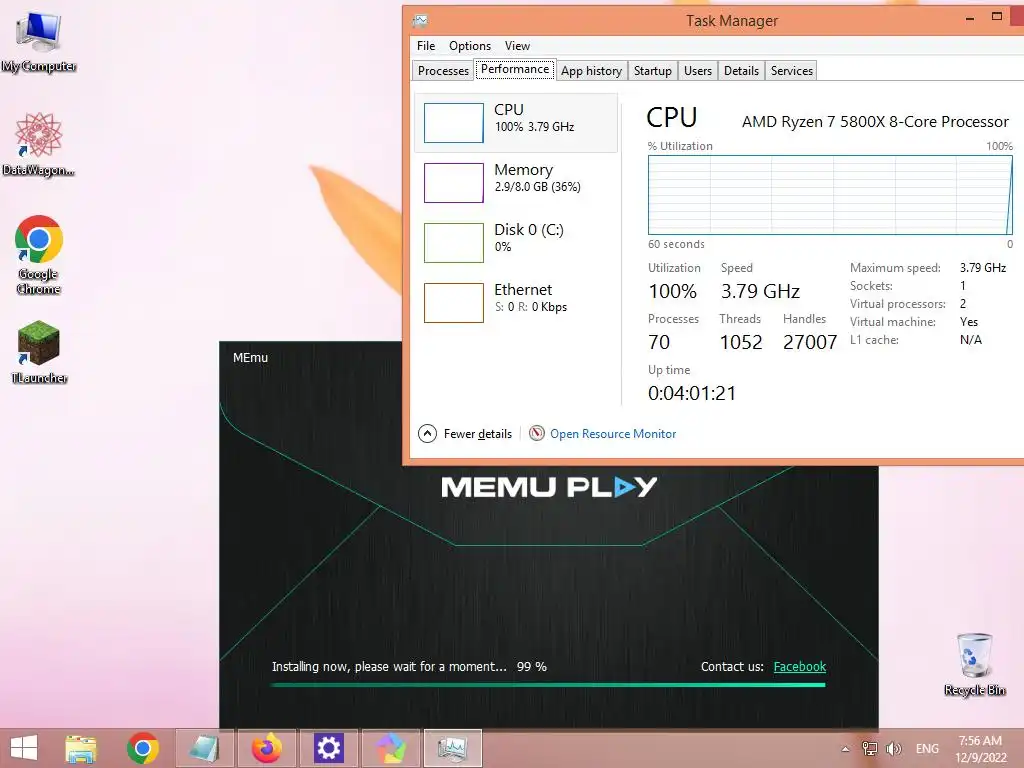This screenshot has width=1024, height=768.
Task: Switch to App history tab
Action: (x=591, y=71)
